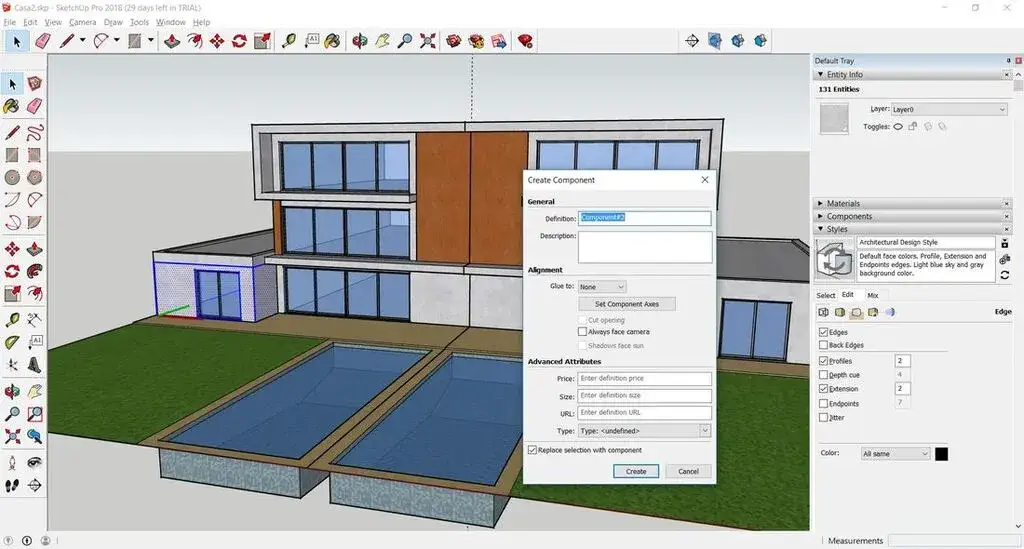Switch to the Select tab in Styles

click(825, 295)
